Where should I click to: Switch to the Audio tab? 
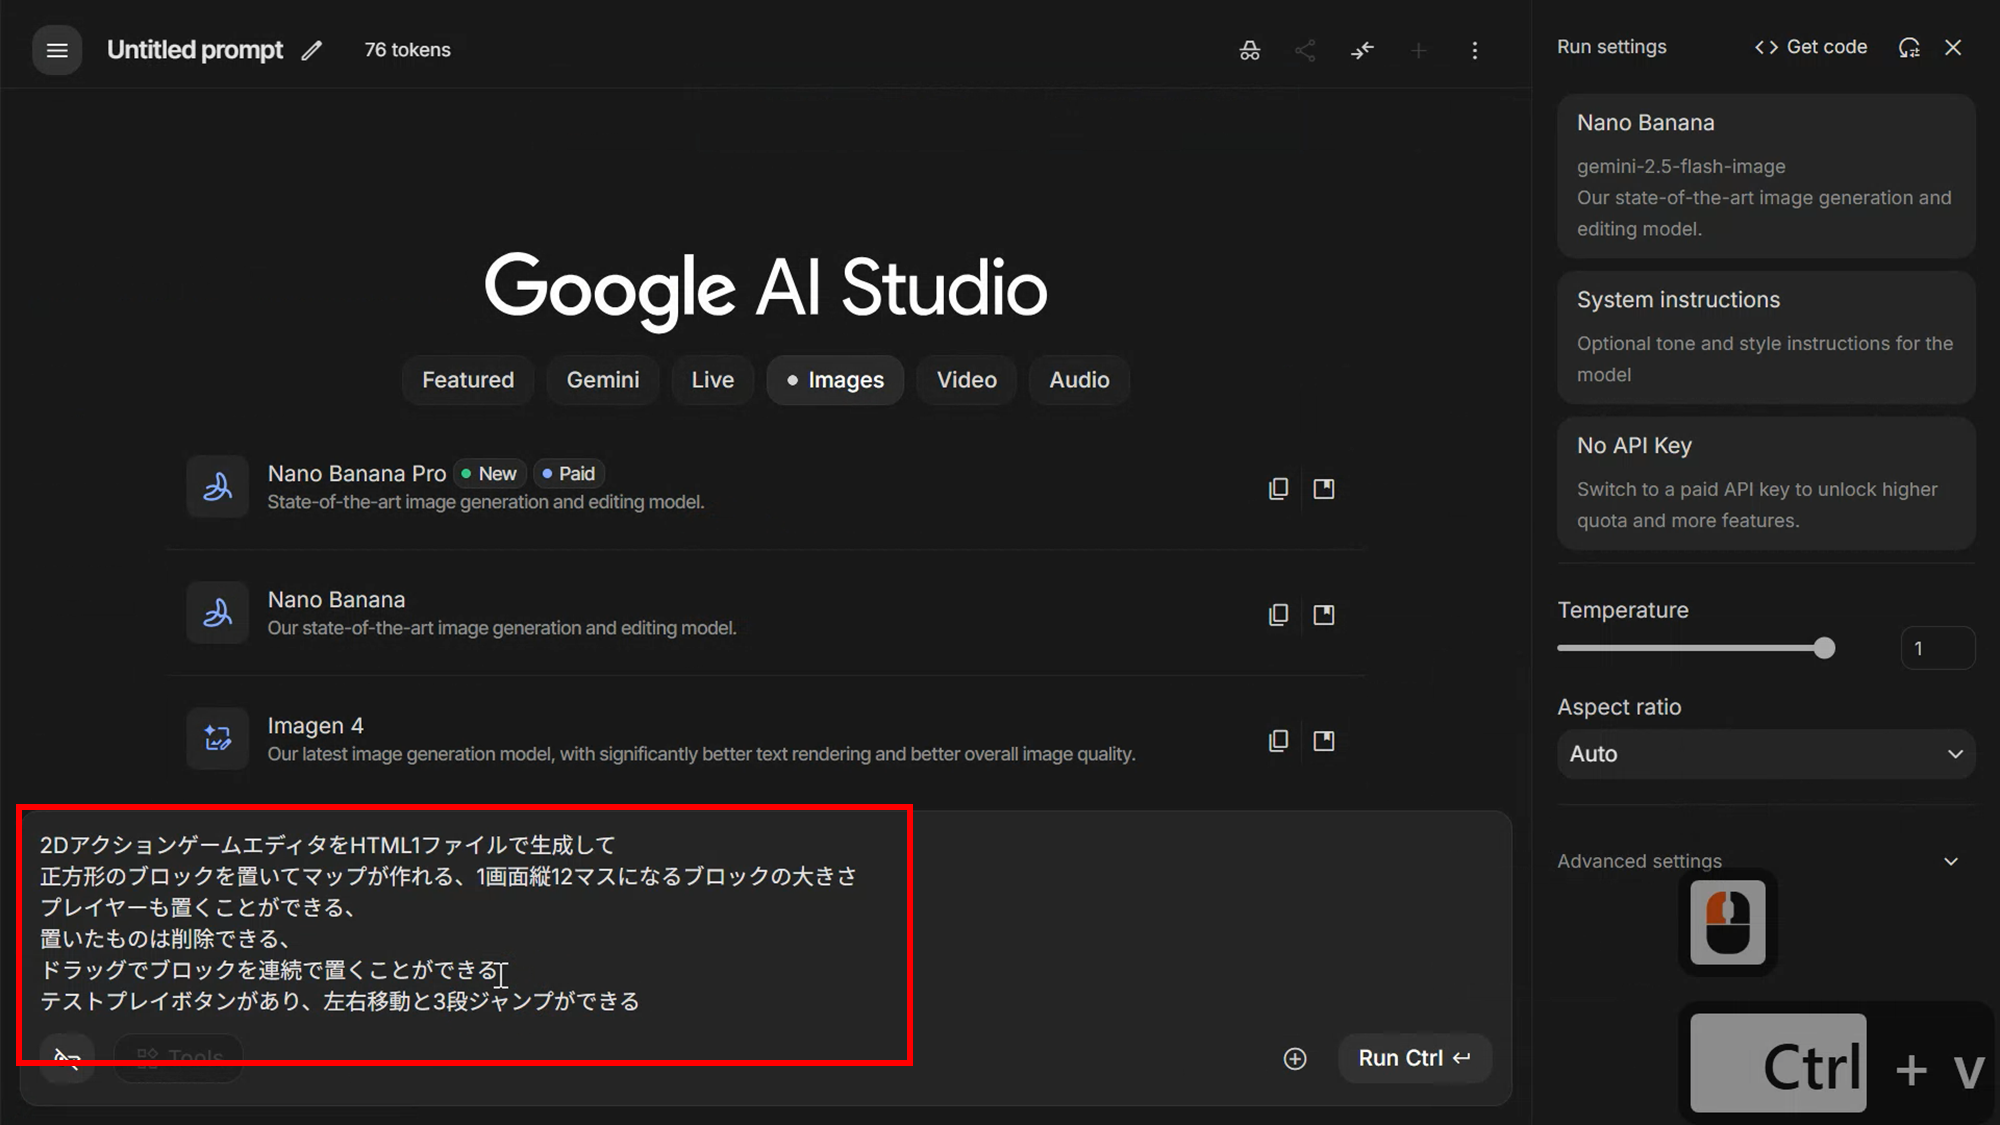1079,380
